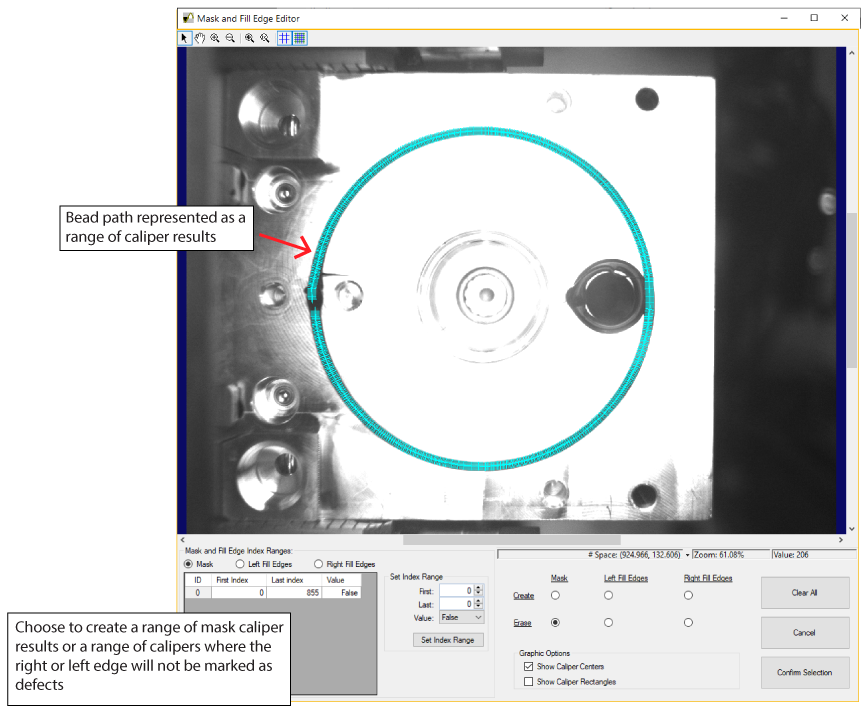Viewport: 867px width, 713px height.
Task: Select the zoom-in magnifier tool
Action: (214, 38)
